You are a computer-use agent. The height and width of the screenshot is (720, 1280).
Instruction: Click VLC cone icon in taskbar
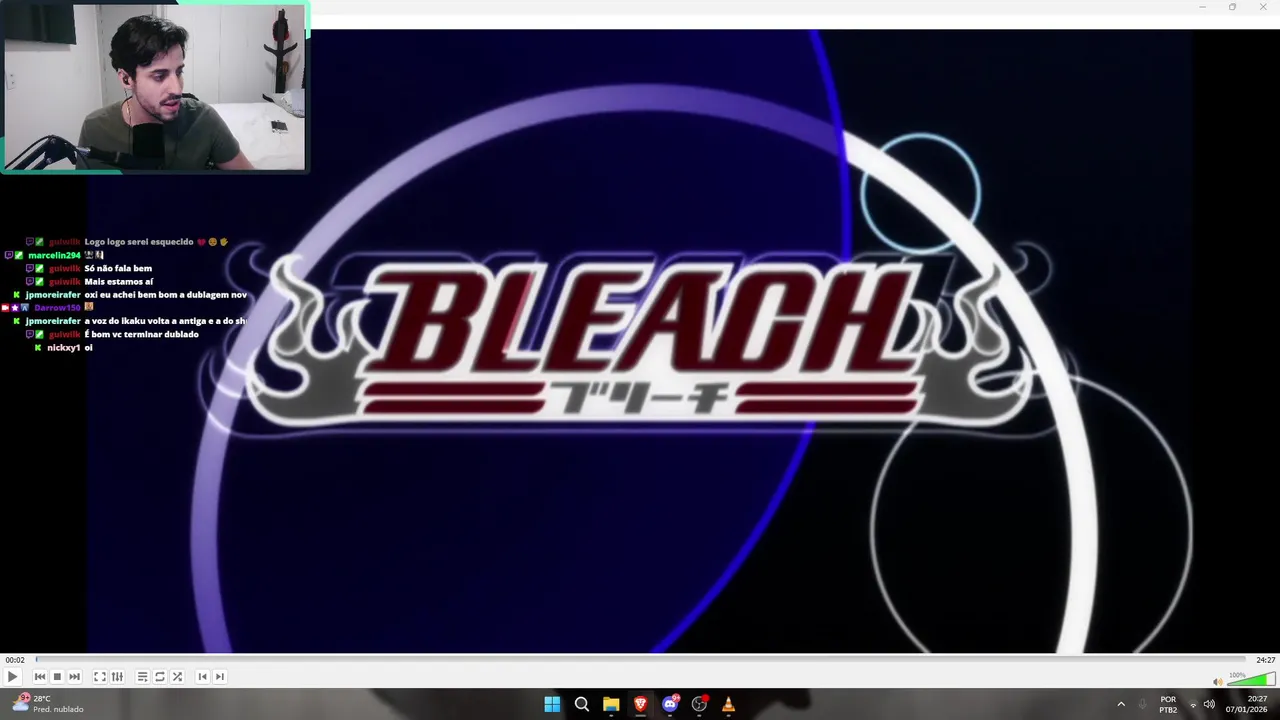(x=728, y=704)
